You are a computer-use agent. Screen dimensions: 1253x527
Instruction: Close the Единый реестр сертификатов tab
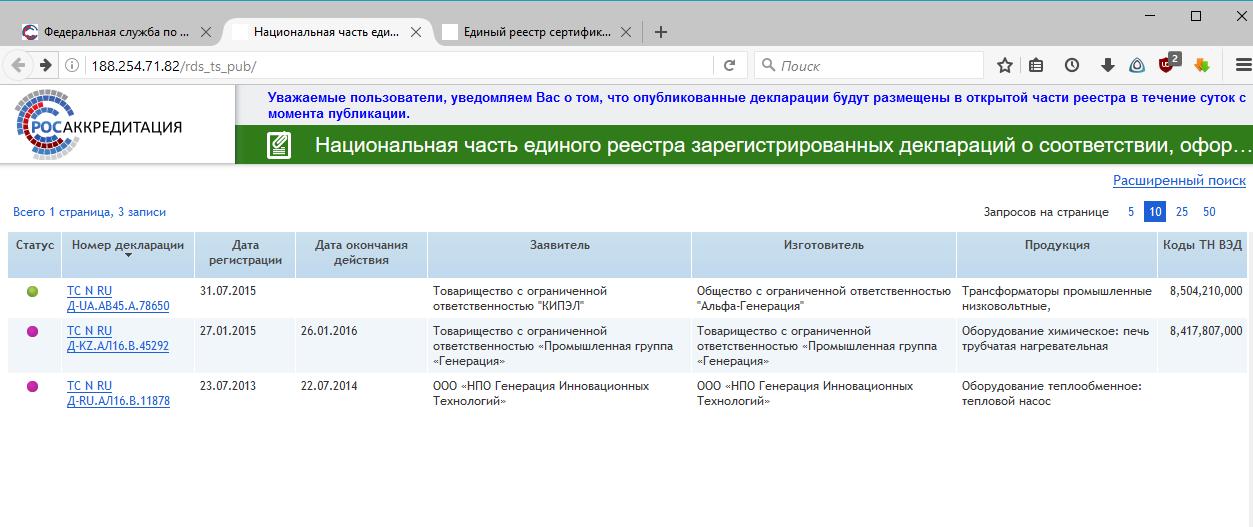tap(627, 32)
